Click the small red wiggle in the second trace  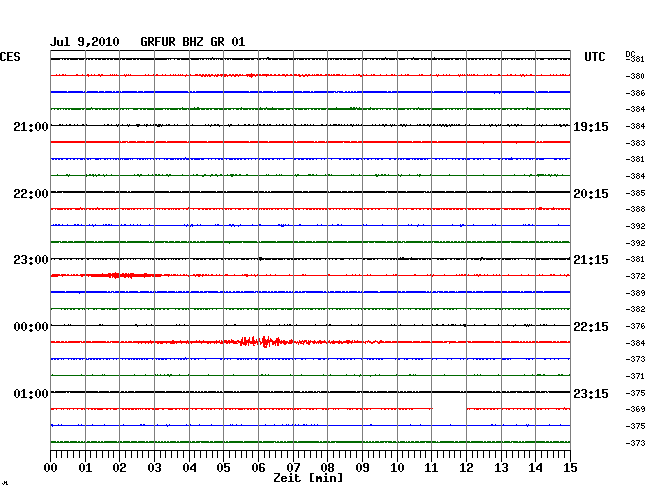click(251, 75)
